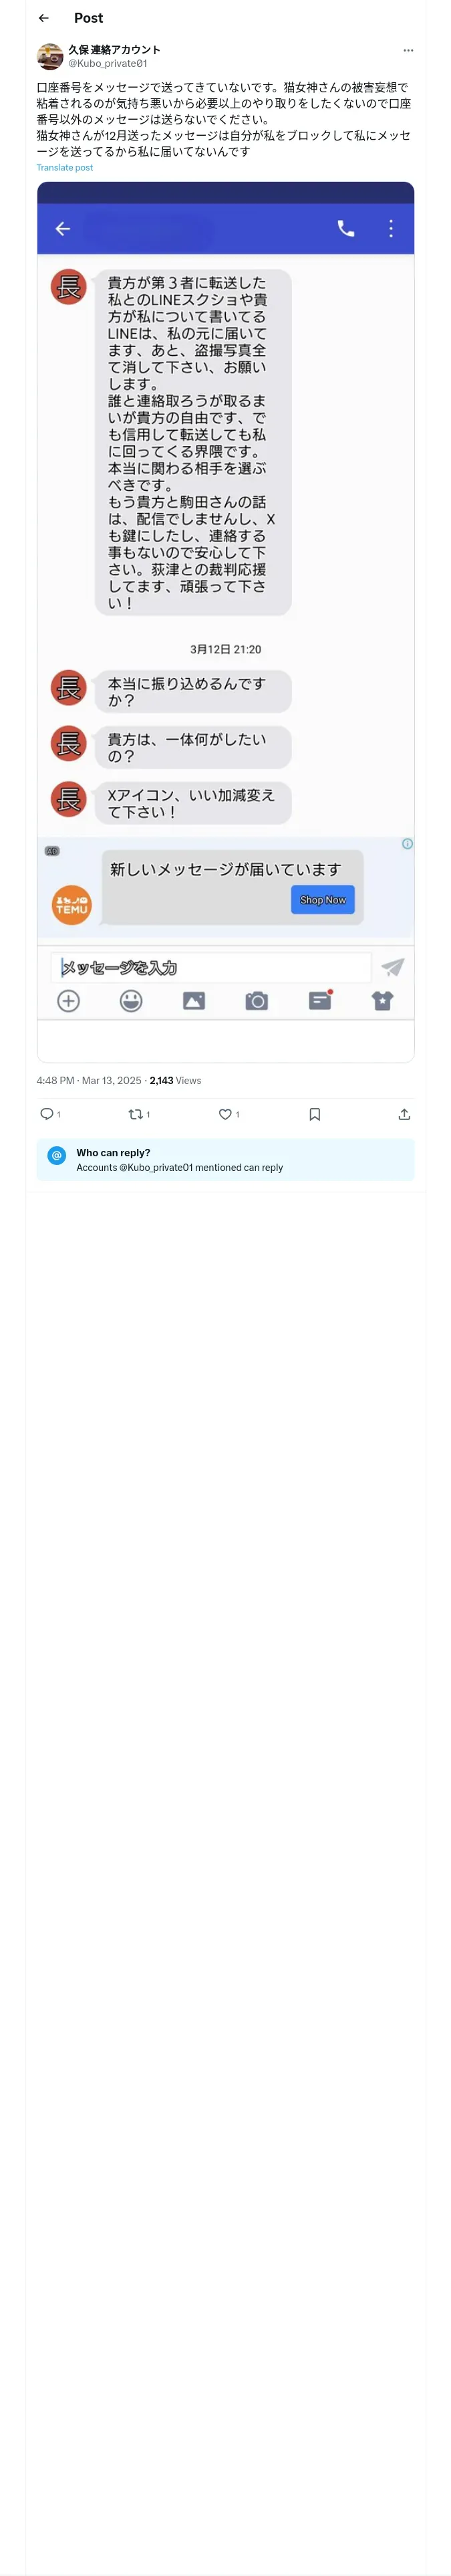Click the circled plus attachment icon
This screenshot has height=2576, width=451.
[68, 1001]
